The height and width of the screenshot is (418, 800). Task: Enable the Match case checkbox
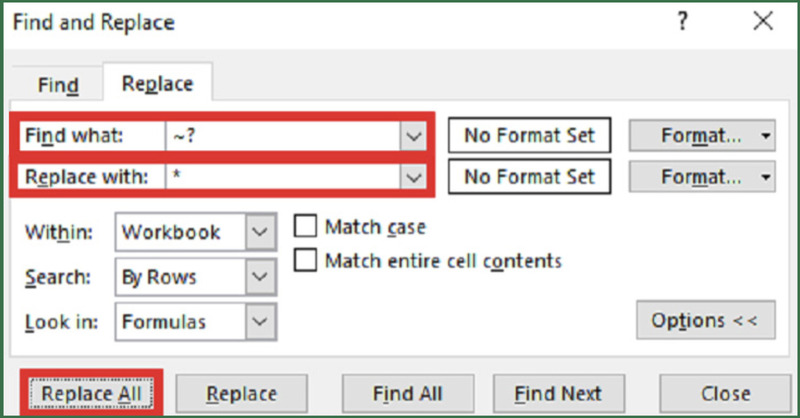pos(305,227)
